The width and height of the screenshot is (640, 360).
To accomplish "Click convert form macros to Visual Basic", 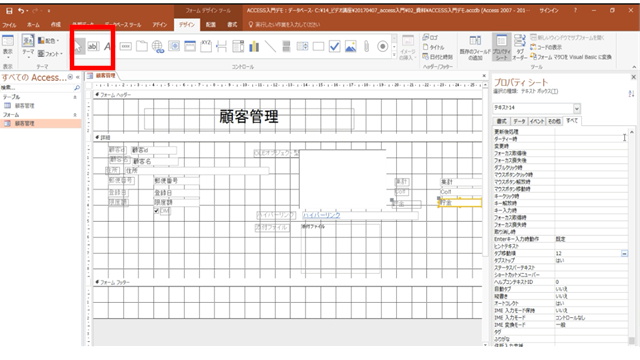I will pyautogui.click(x=571, y=57).
